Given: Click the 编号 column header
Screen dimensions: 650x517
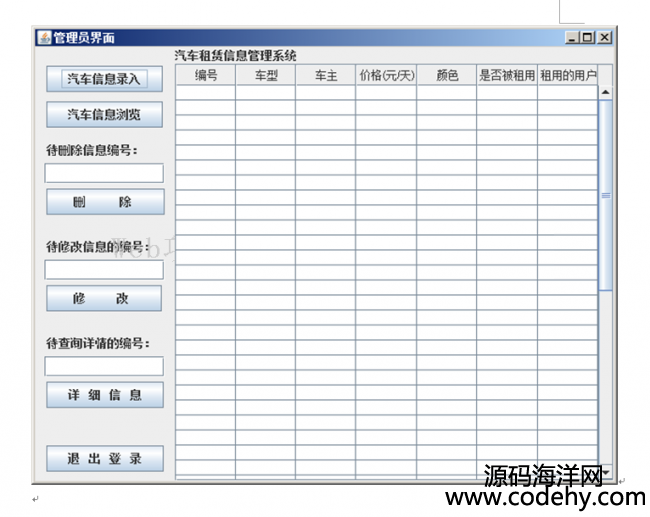Looking at the screenshot, I should (x=206, y=76).
